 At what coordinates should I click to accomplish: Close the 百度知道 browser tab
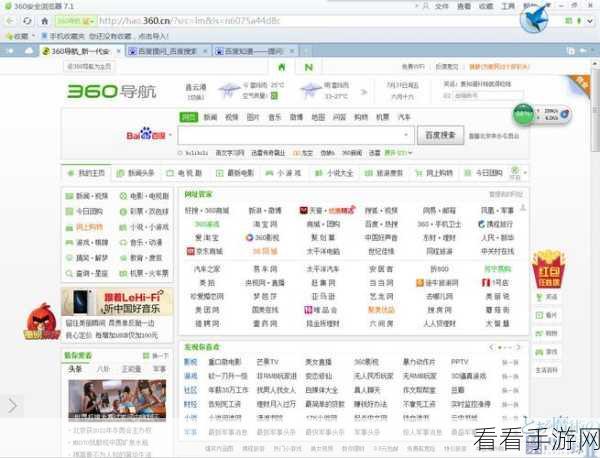coord(292,51)
